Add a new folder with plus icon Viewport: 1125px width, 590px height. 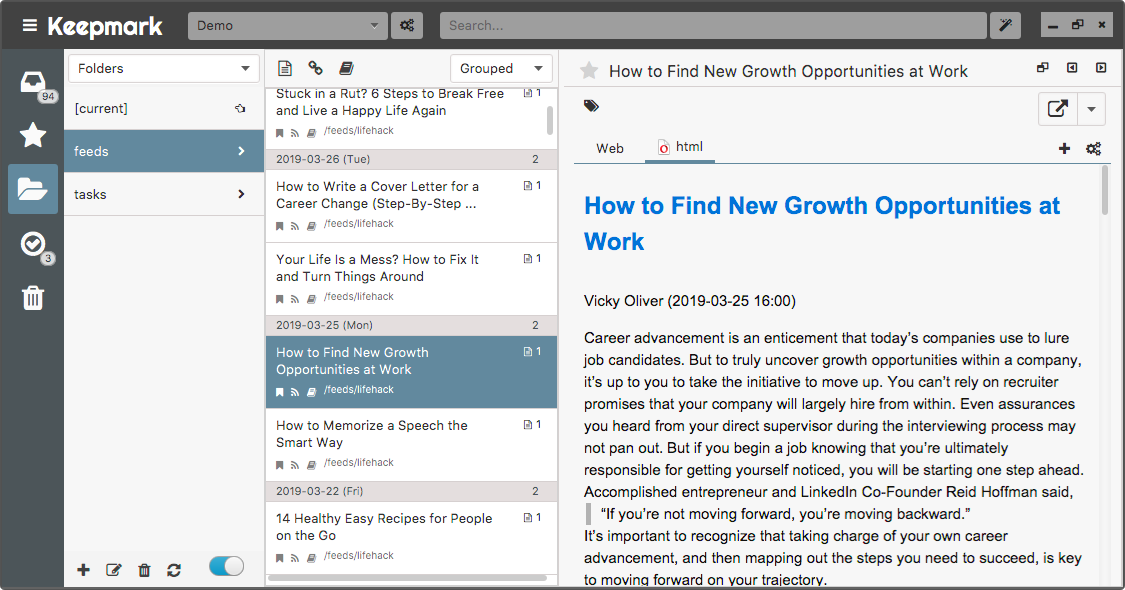[x=83, y=570]
